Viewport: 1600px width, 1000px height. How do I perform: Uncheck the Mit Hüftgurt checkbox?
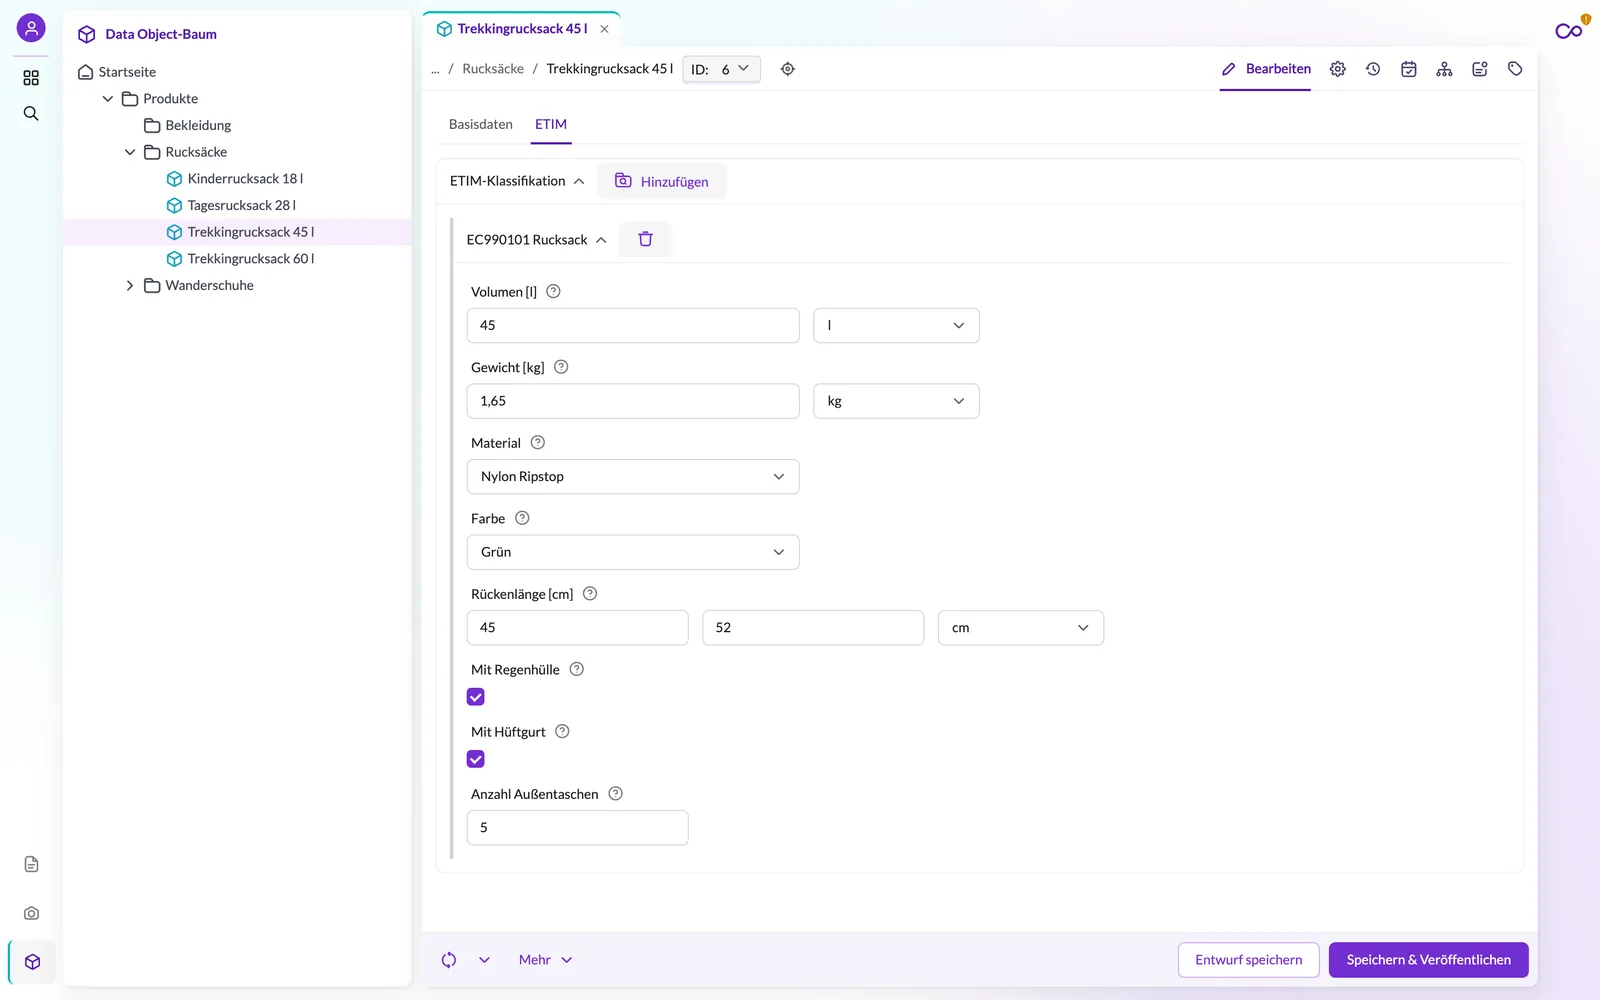(476, 759)
